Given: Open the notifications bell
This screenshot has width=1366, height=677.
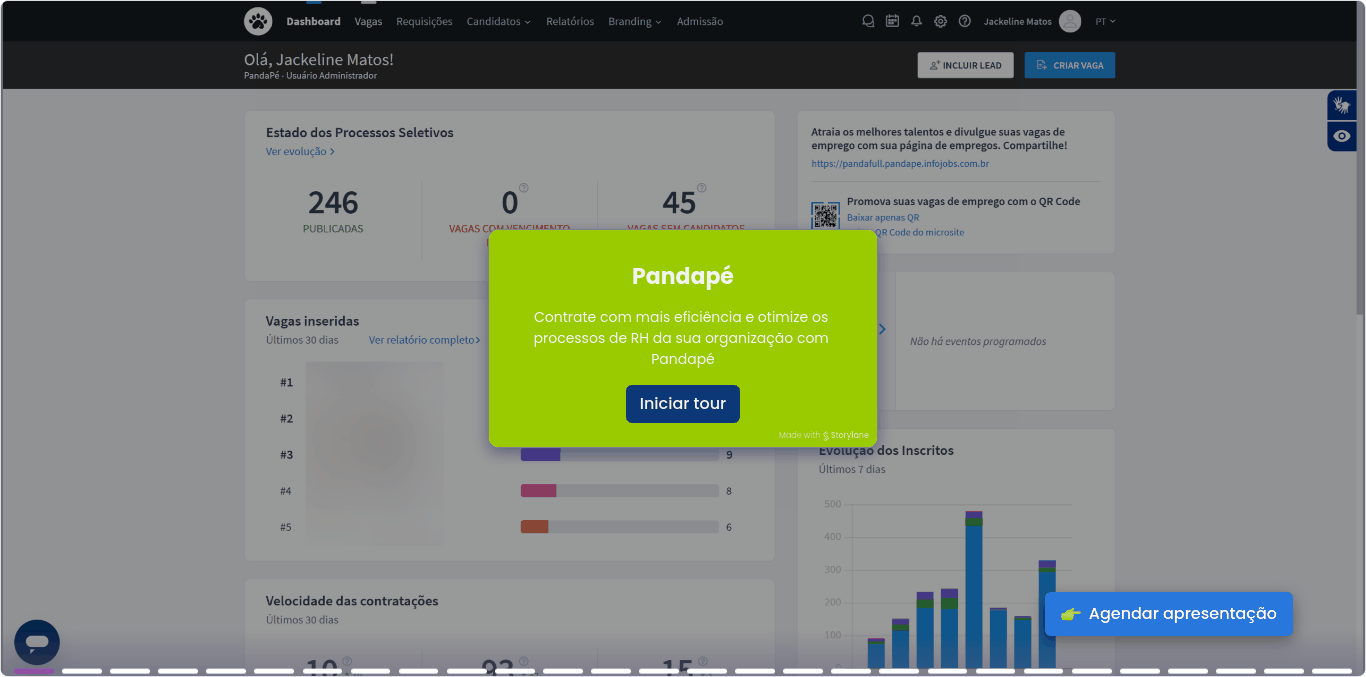Looking at the screenshot, I should click(916, 21).
